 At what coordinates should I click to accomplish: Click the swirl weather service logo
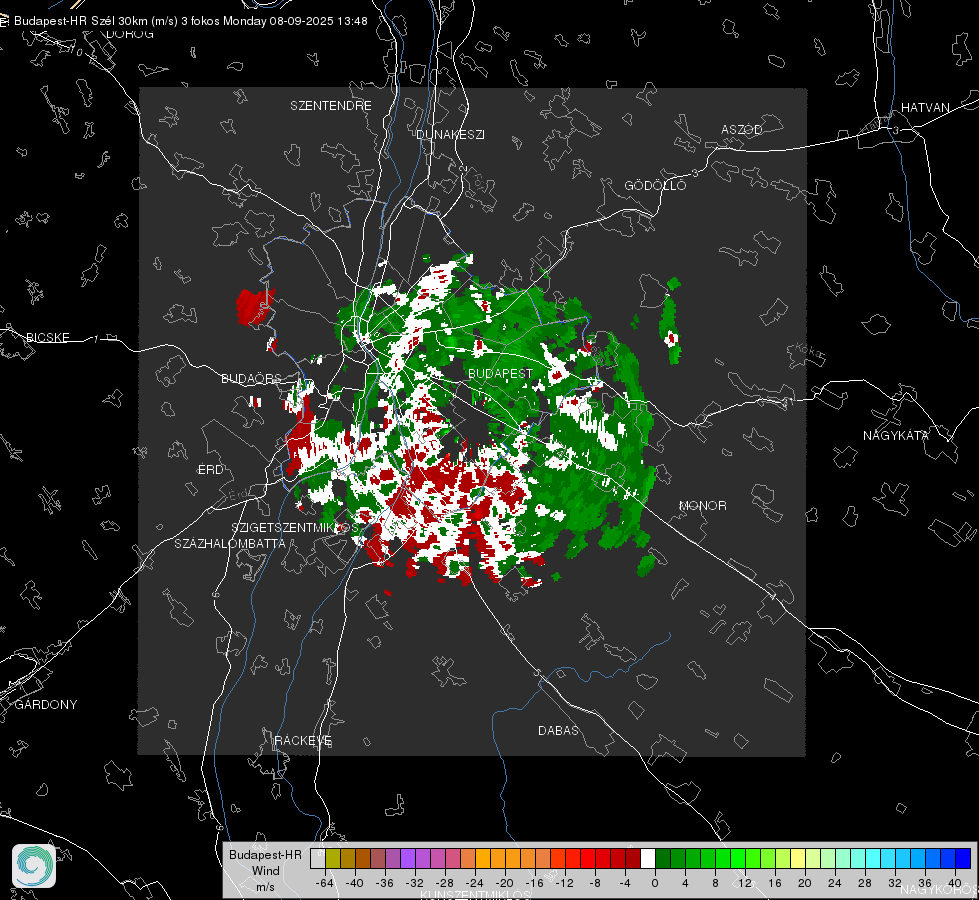[34, 866]
